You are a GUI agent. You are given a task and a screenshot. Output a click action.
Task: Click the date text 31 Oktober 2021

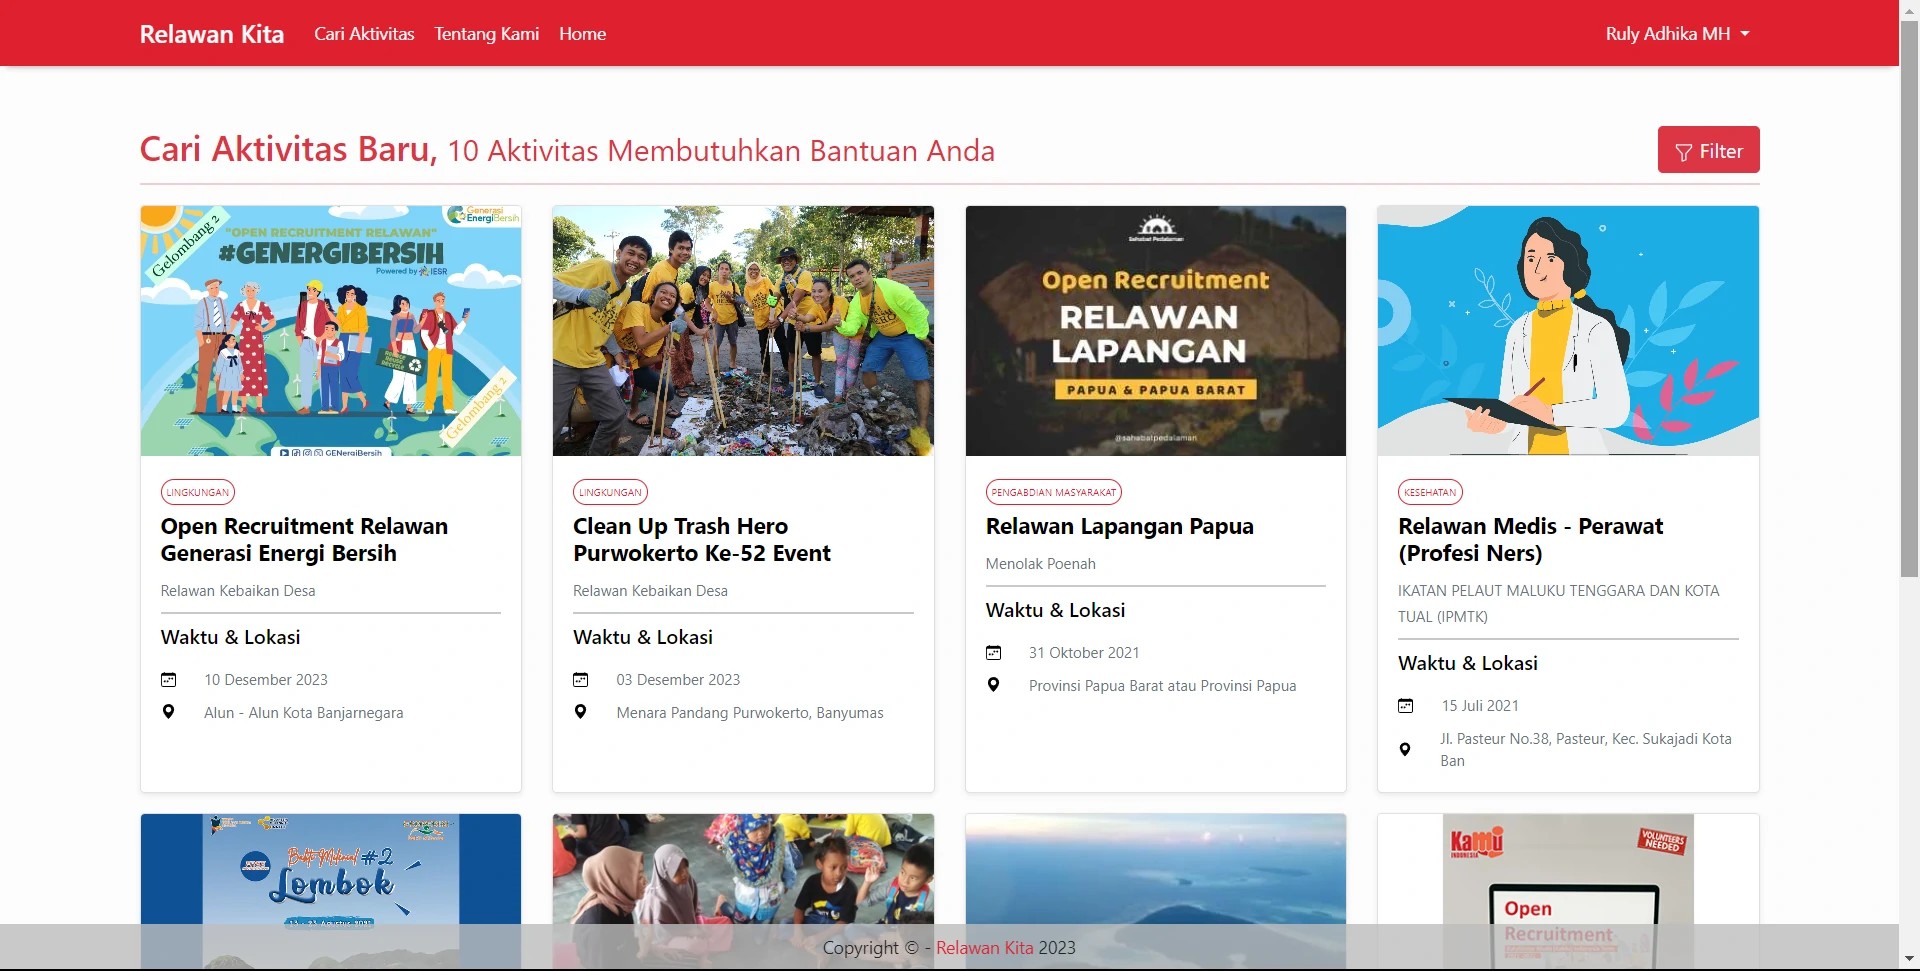pos(1084,653)
